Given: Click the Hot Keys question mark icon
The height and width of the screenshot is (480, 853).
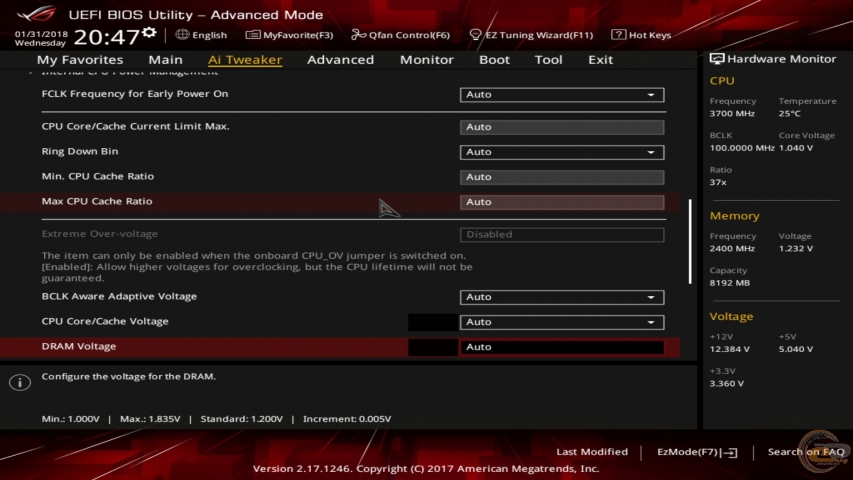Looking at the screenshot, I should (618, 34).
